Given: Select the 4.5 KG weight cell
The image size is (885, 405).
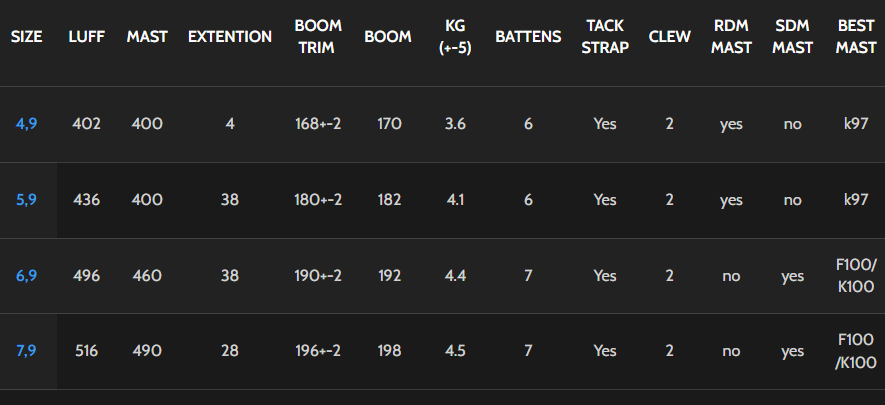Looking at the screenshot, I should 455,351.
